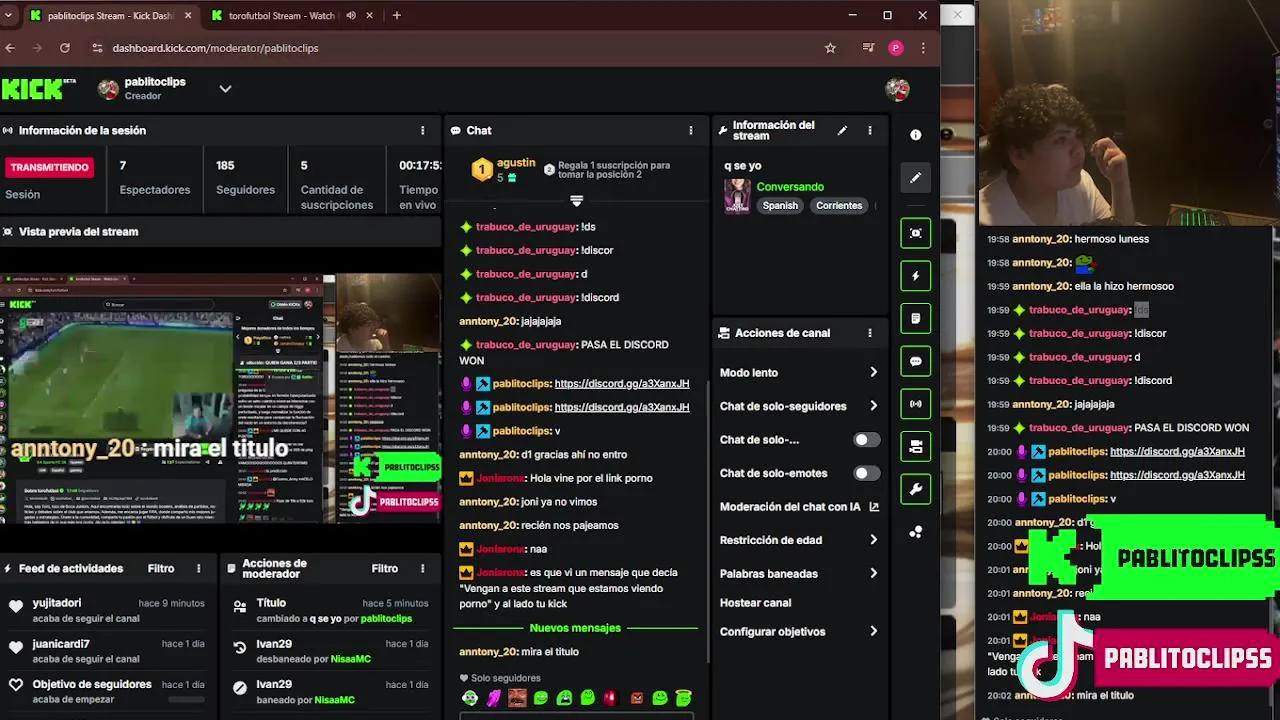The height and width of the screenshot is (720, 1280).
Task: Toggle the Chat de solo-emotes switch
Action: click(866, 473)
